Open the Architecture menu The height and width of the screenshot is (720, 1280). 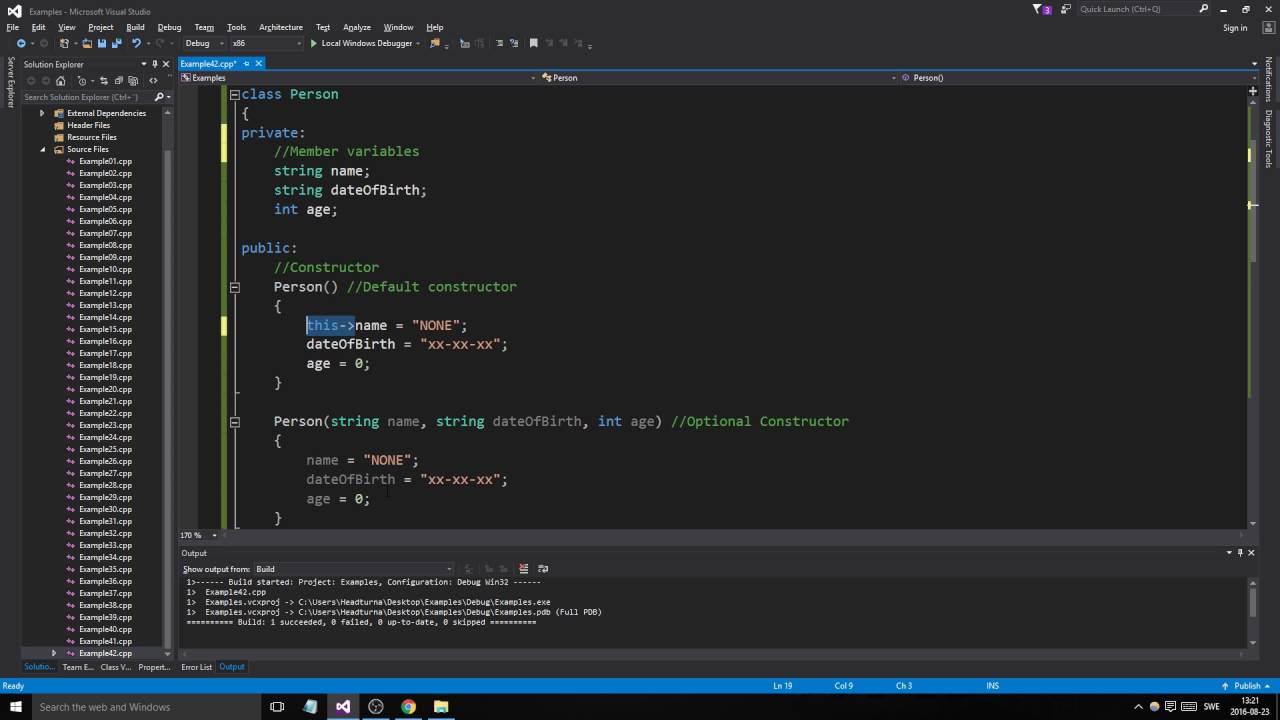[281, 27]
